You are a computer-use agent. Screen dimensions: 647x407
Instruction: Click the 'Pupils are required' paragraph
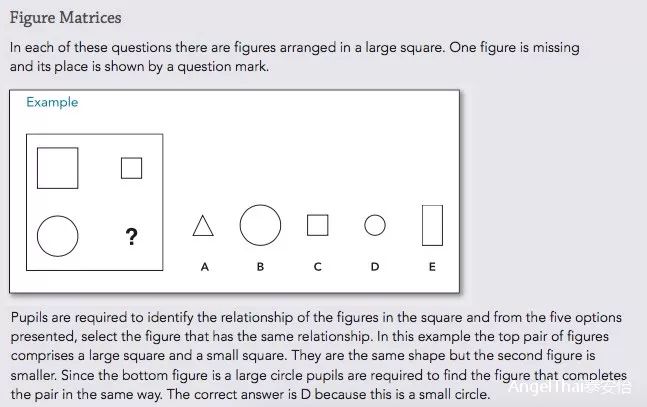pos(319,356)
